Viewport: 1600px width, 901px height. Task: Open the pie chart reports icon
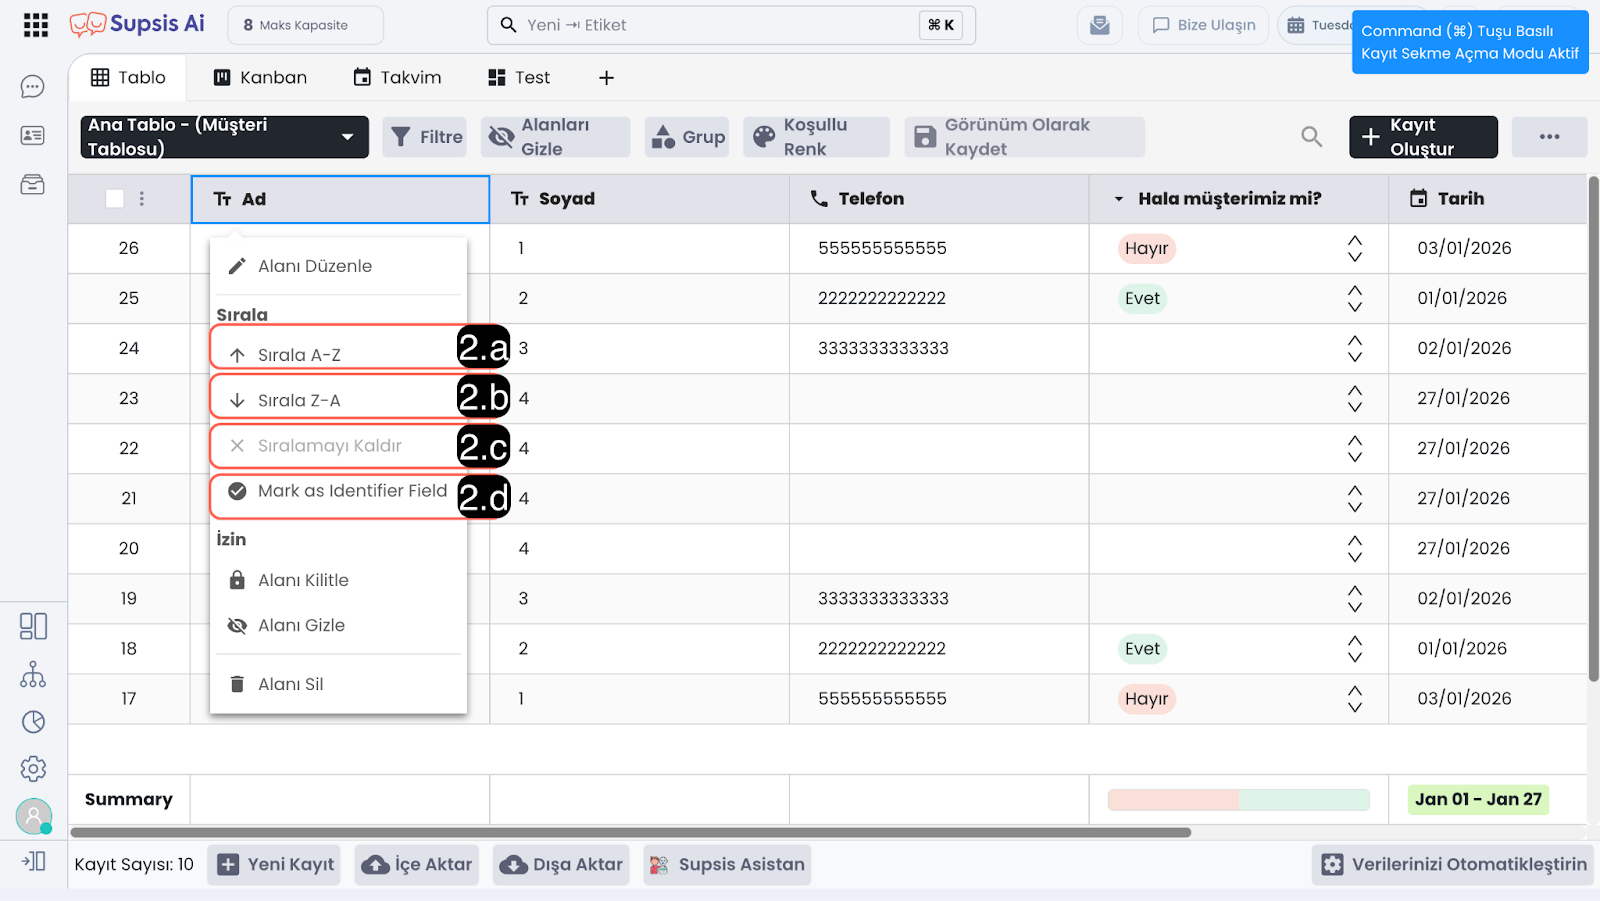pyautogui.click(x=33, y=722)
